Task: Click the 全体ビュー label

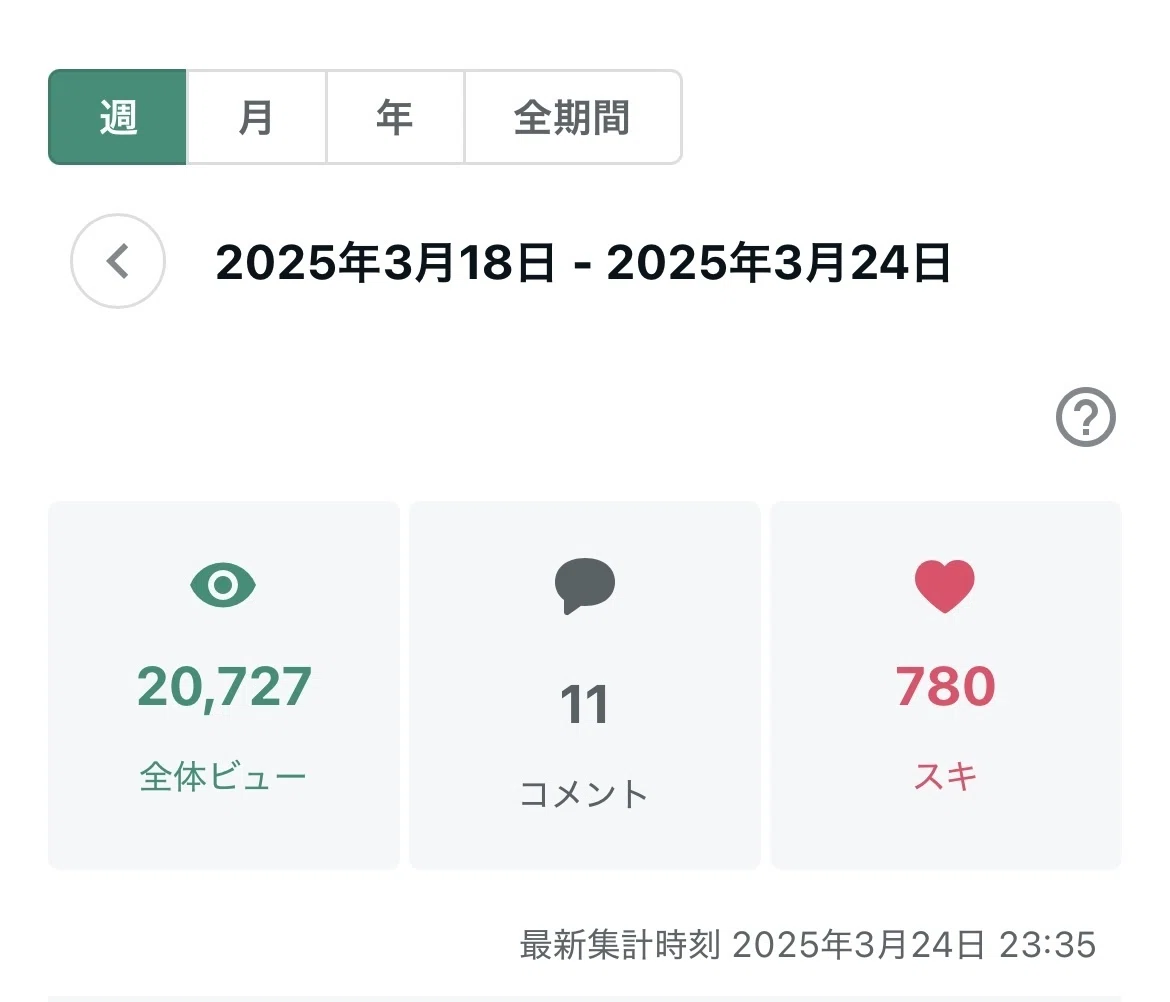Action: [223, 777]
